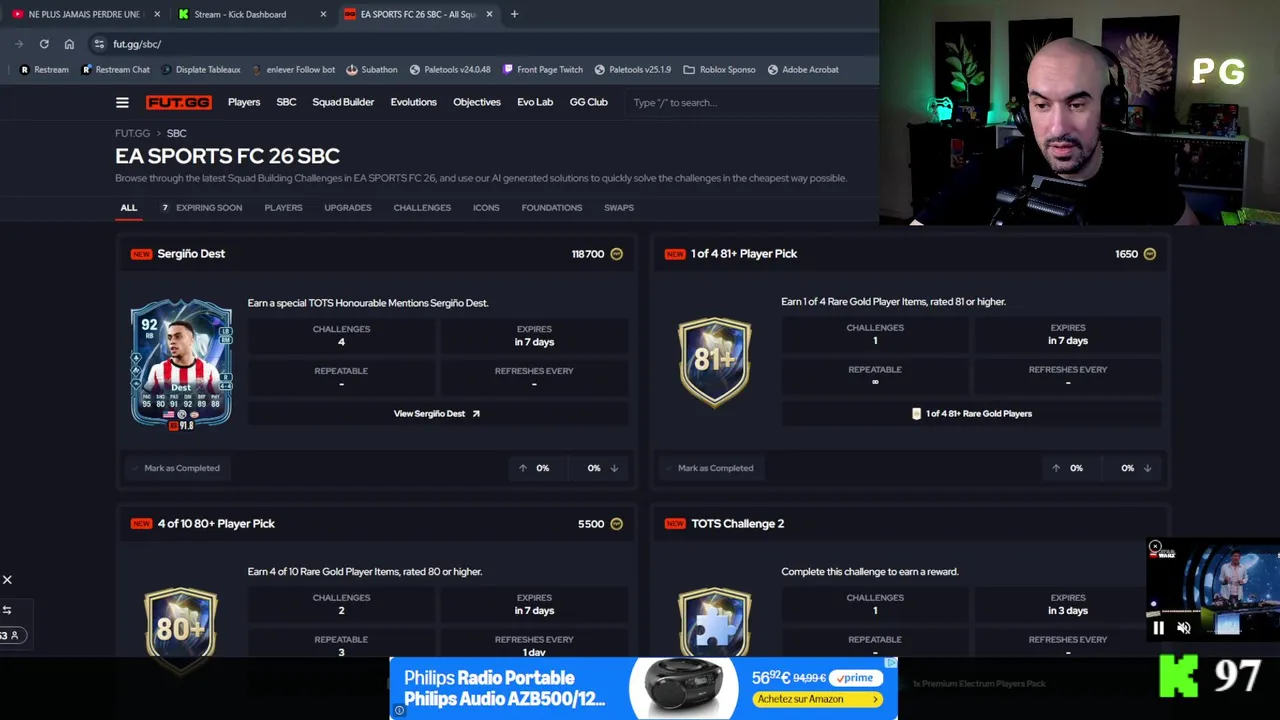Open the Restream Chat bookmark
1280x720 pixels.
click(116, 70)
